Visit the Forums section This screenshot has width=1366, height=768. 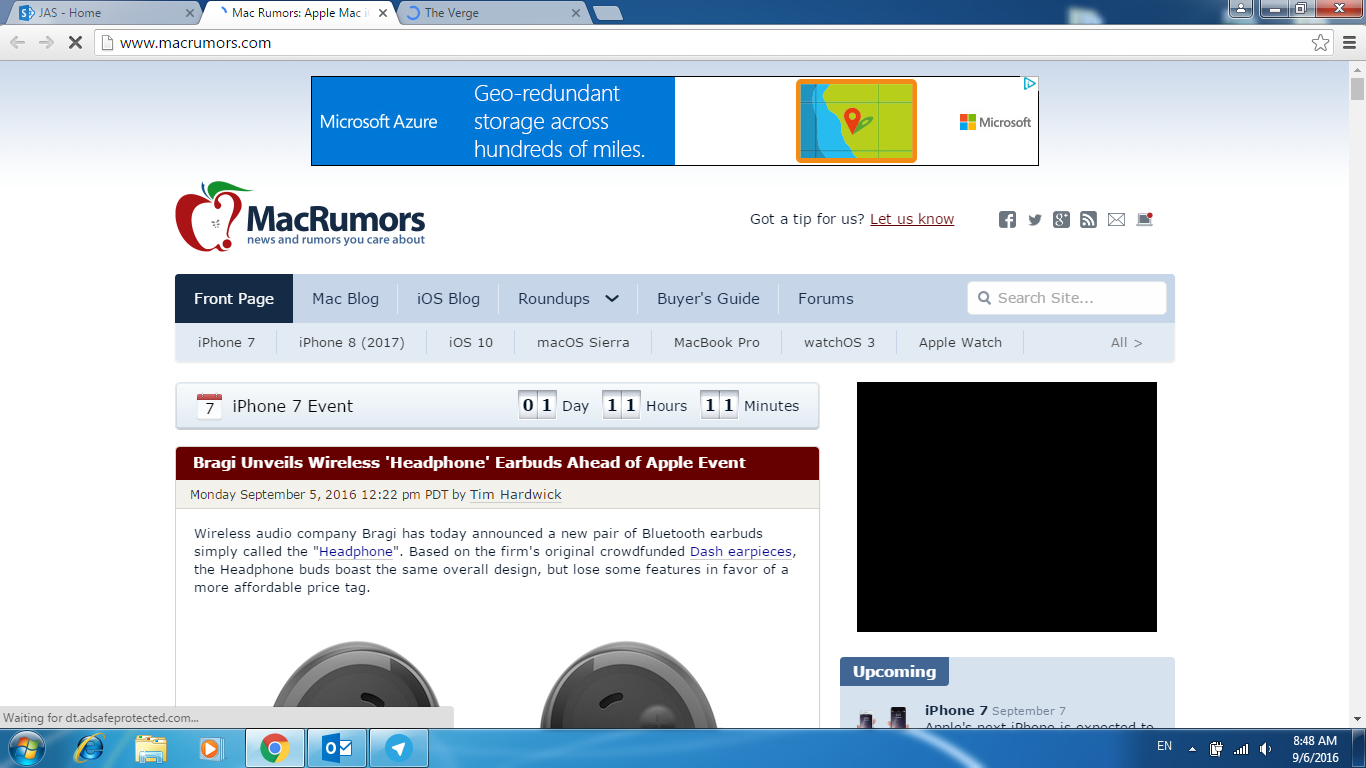coord(826,298)
